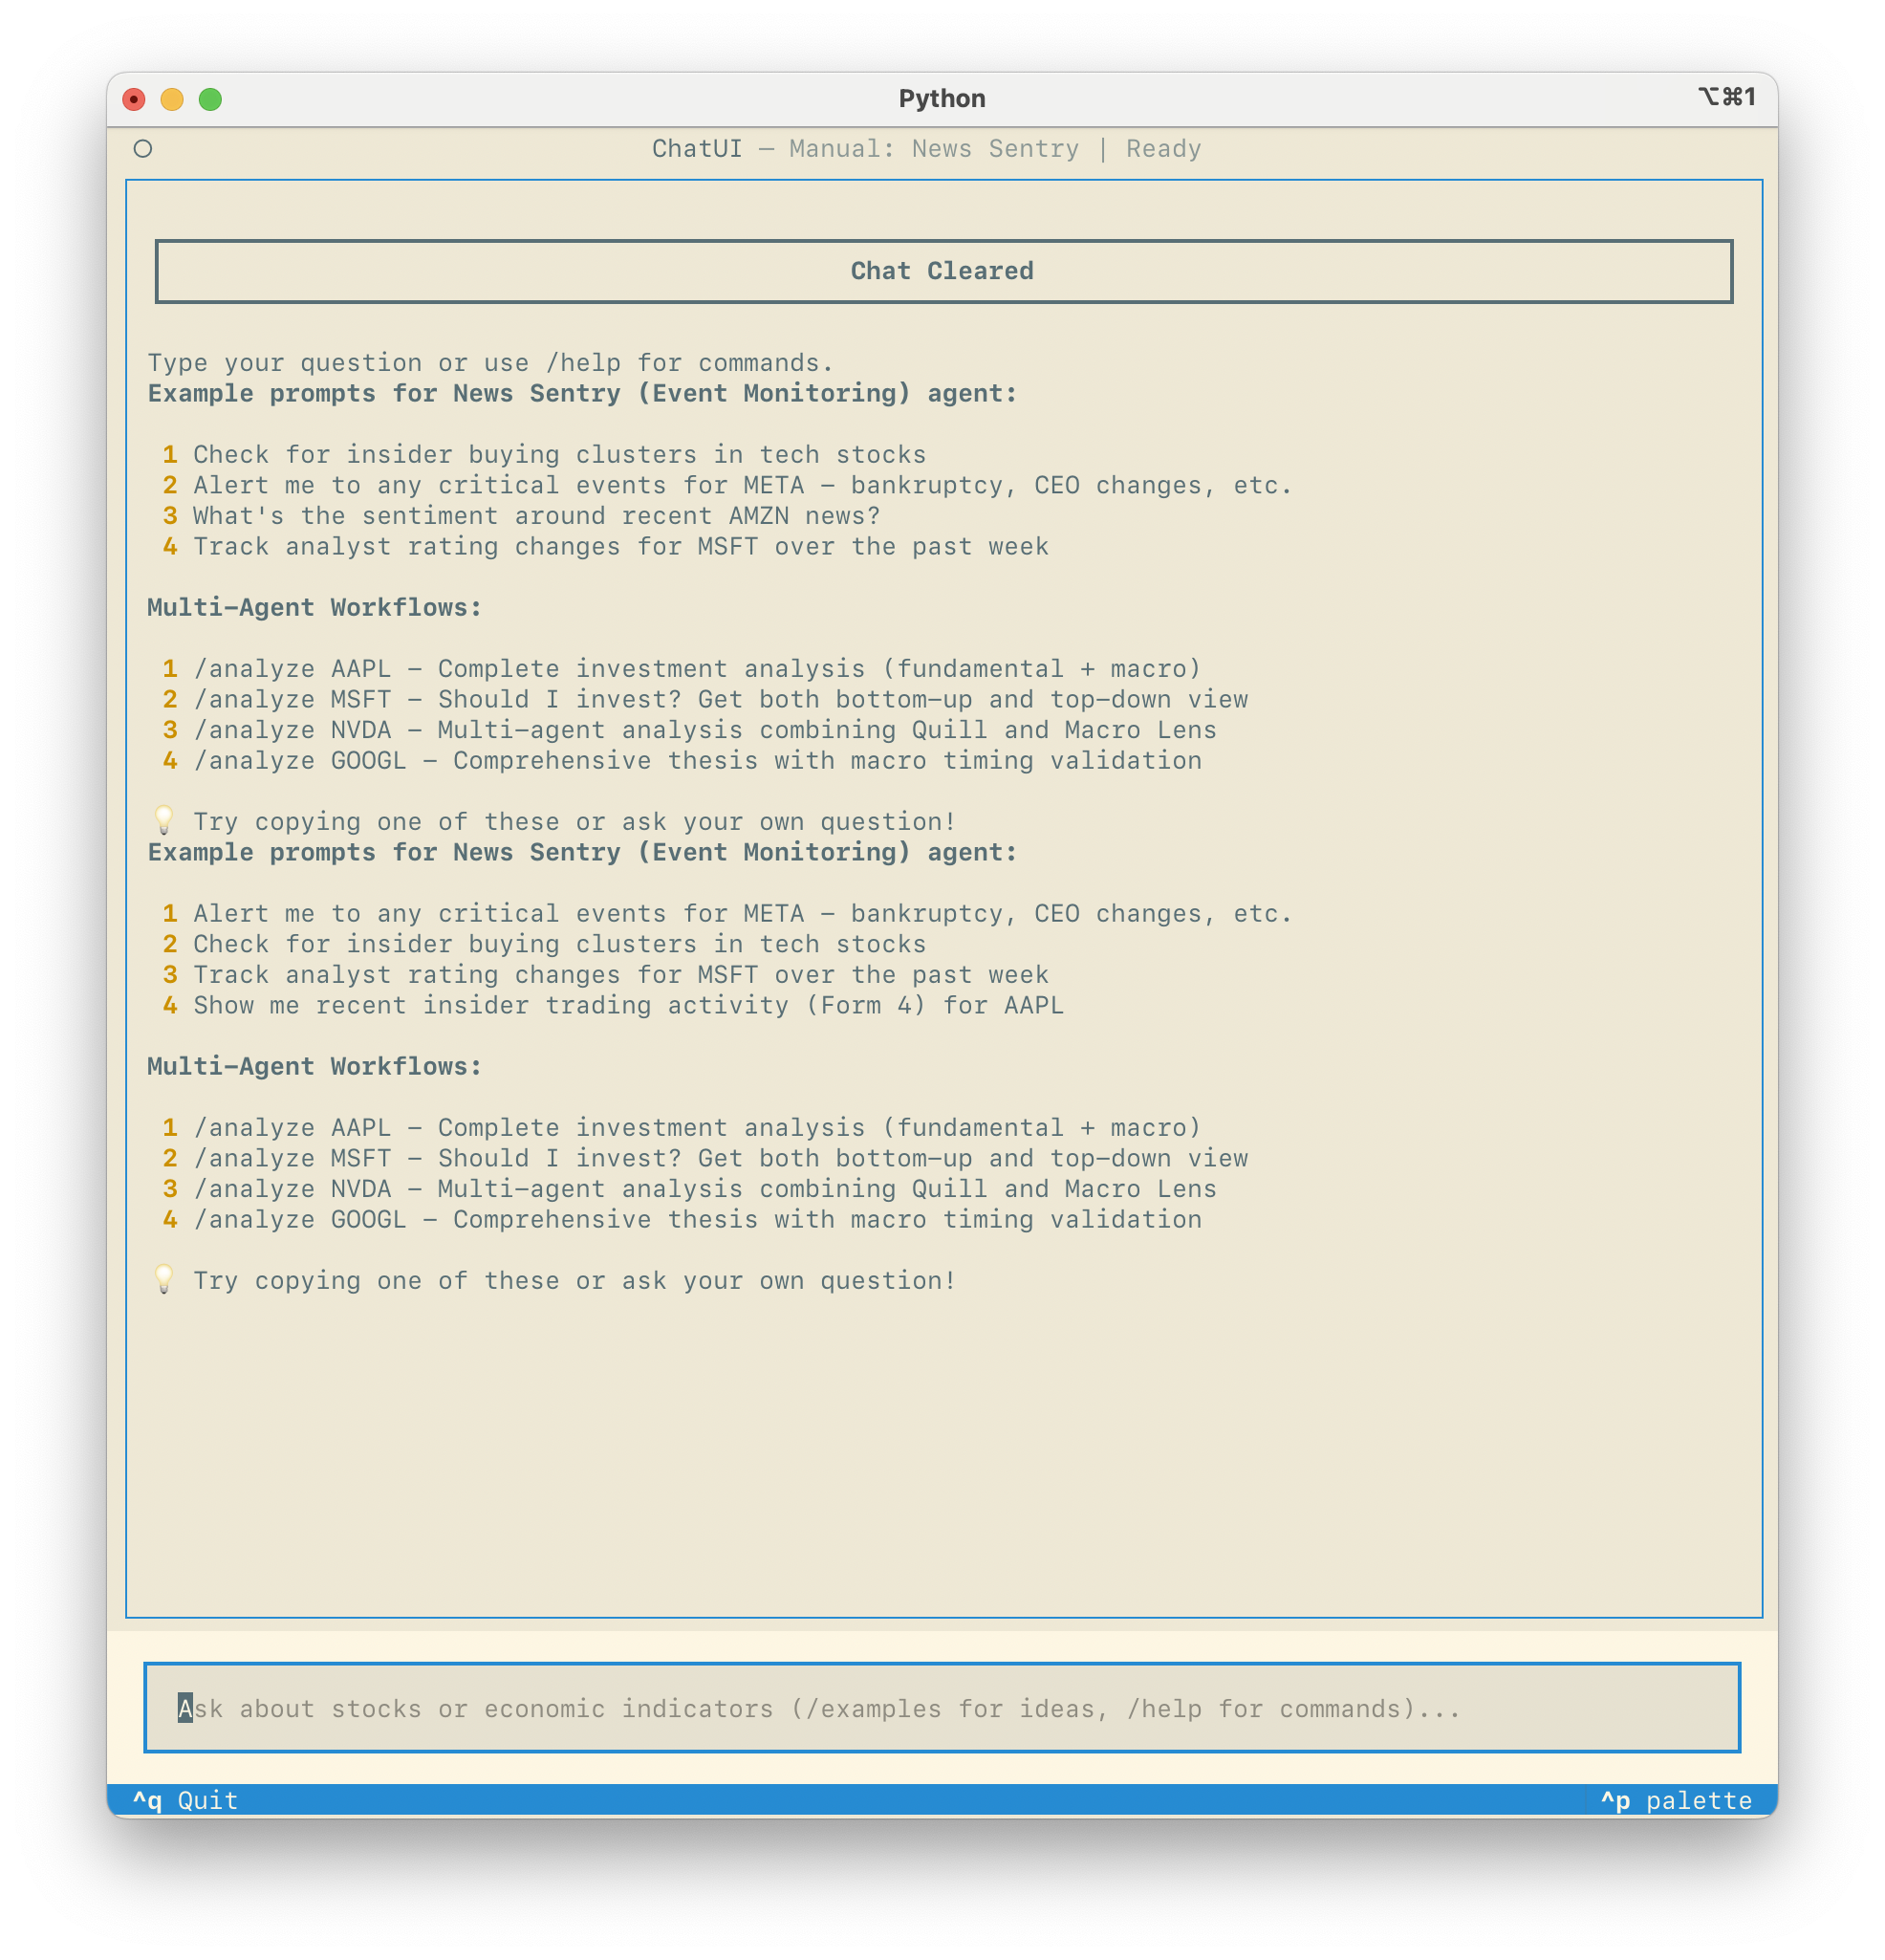Click the Ready status in the ChatUI header
Viewport: 1885px width, 1960px height.
1163,148
